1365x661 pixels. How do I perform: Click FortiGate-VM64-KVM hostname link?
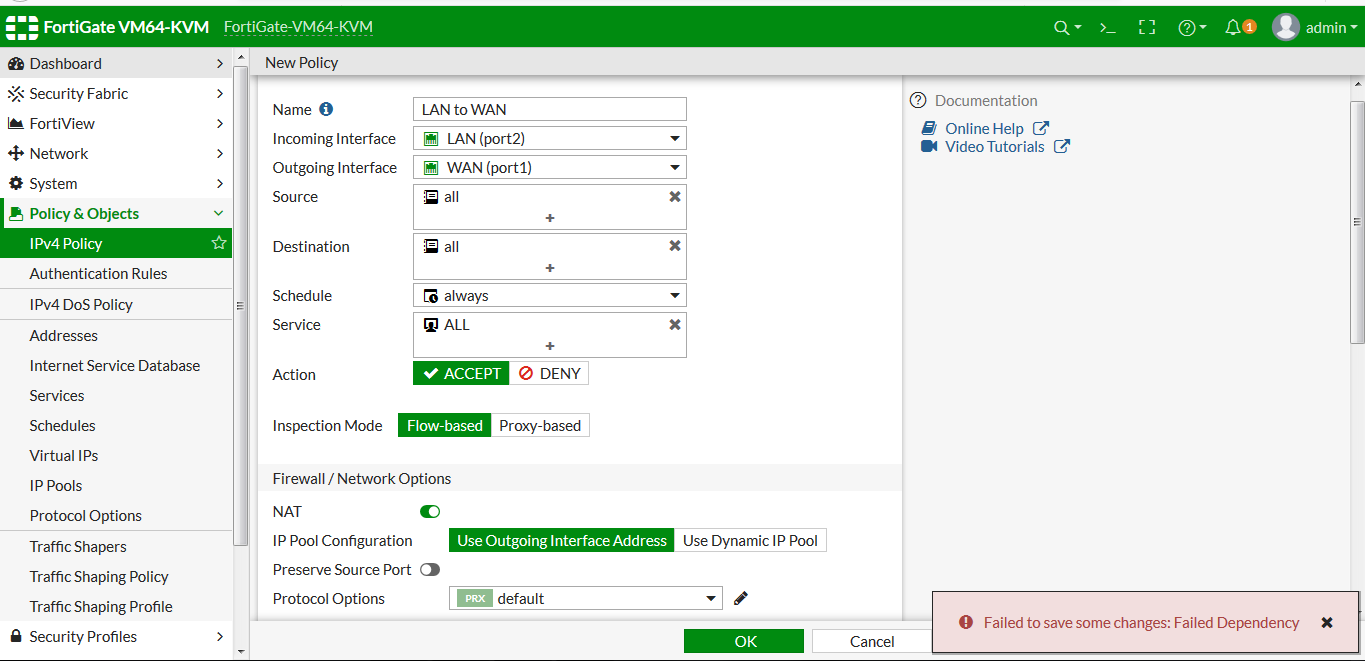[298, 27]
